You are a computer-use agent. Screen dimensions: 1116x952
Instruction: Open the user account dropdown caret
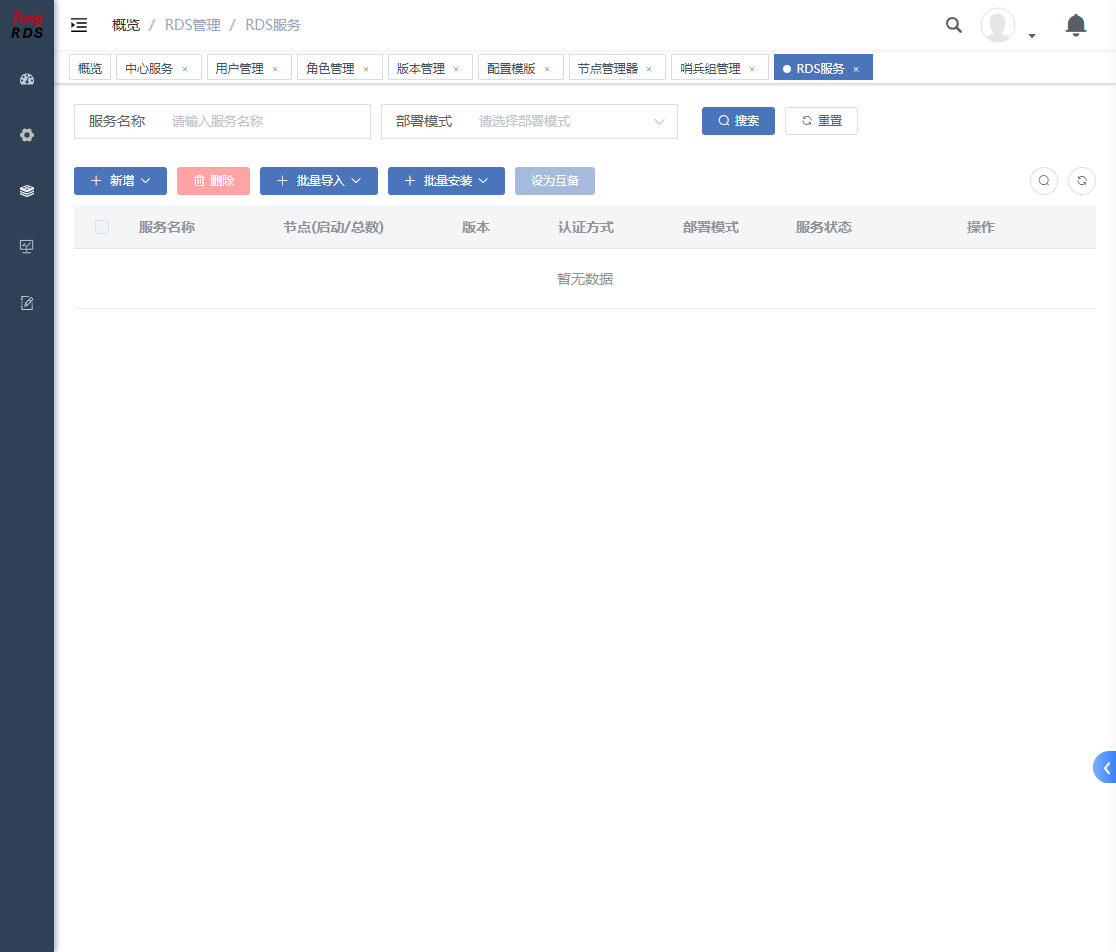point(1032,36)
